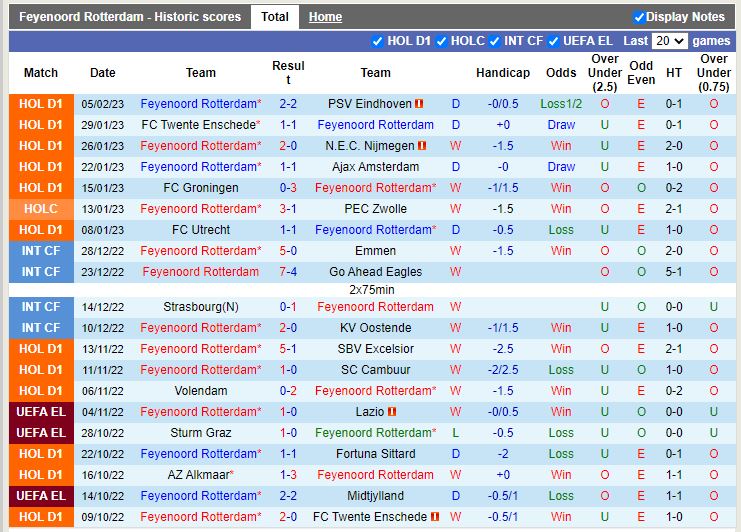Click the Handicap column header
Screen dimensions: 741x532
(x=502, y=73)
